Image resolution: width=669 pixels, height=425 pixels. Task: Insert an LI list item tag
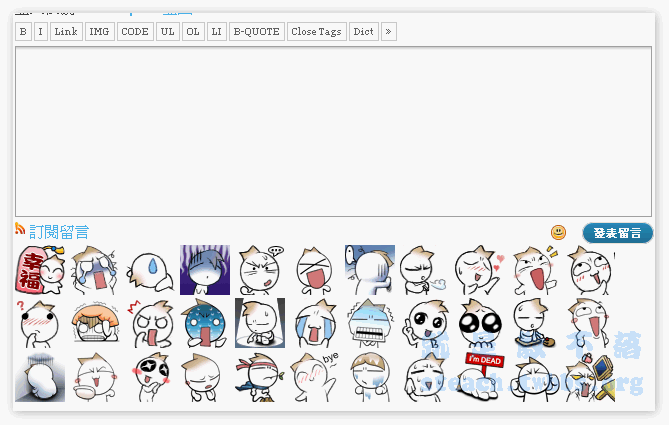(217, 32)
